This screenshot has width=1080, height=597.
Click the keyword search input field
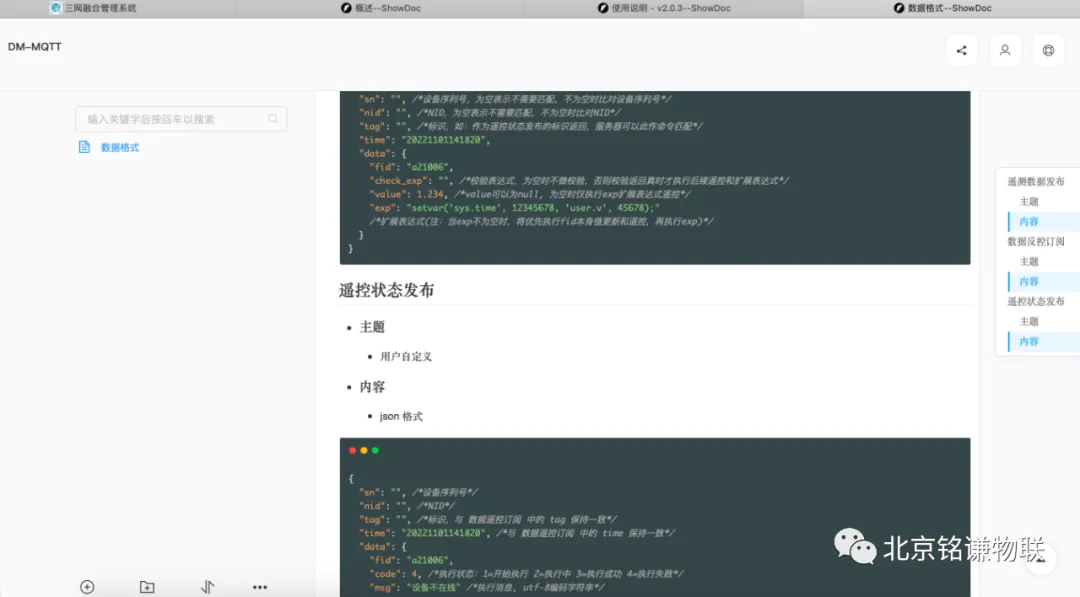pyautogui.click(x=170, y=119)
